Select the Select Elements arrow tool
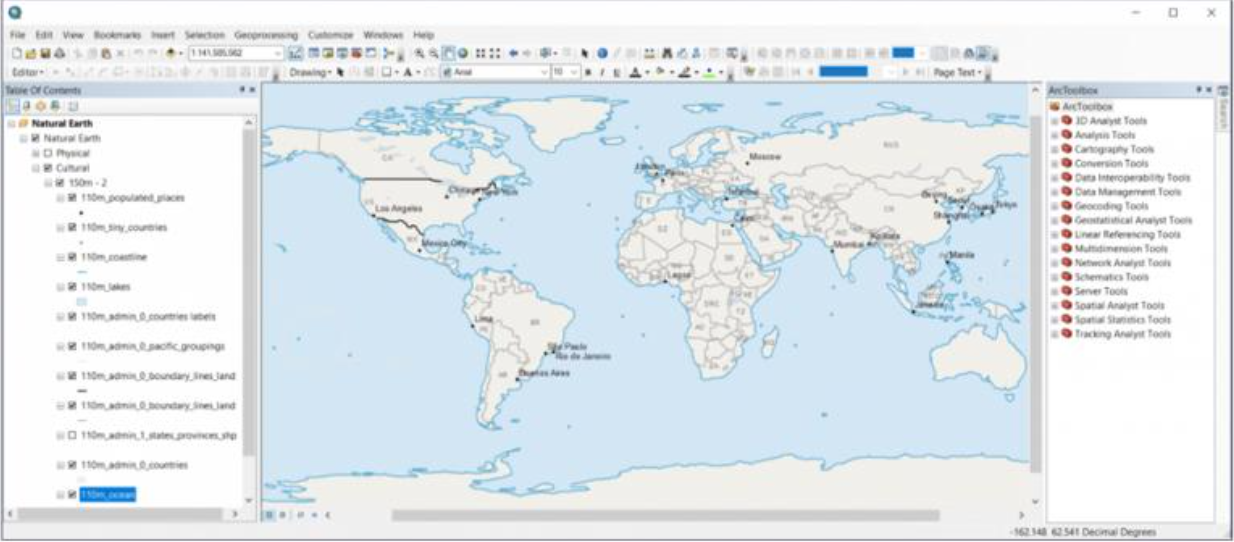 click(584, 52)
